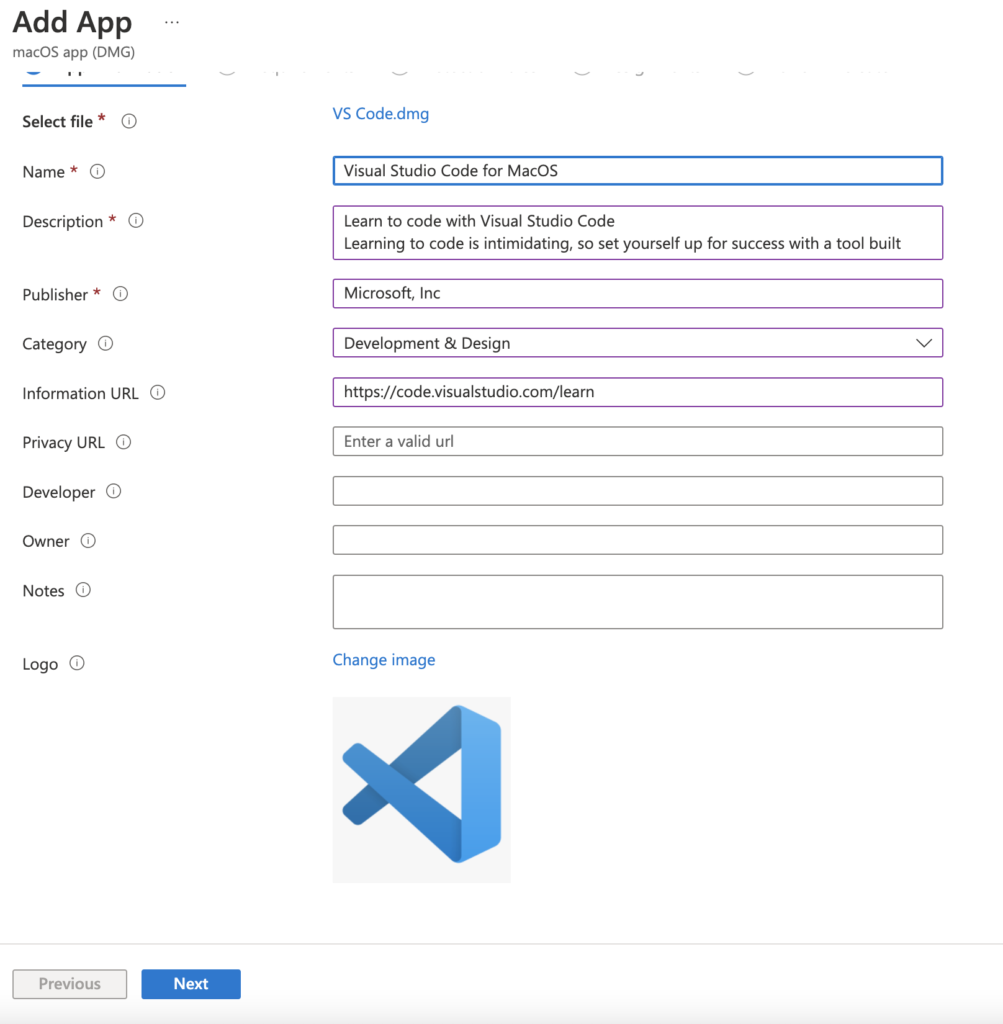Show the Information URL info icon
The width and height of the screenshot is (1003, 1024).
point(157,392)
